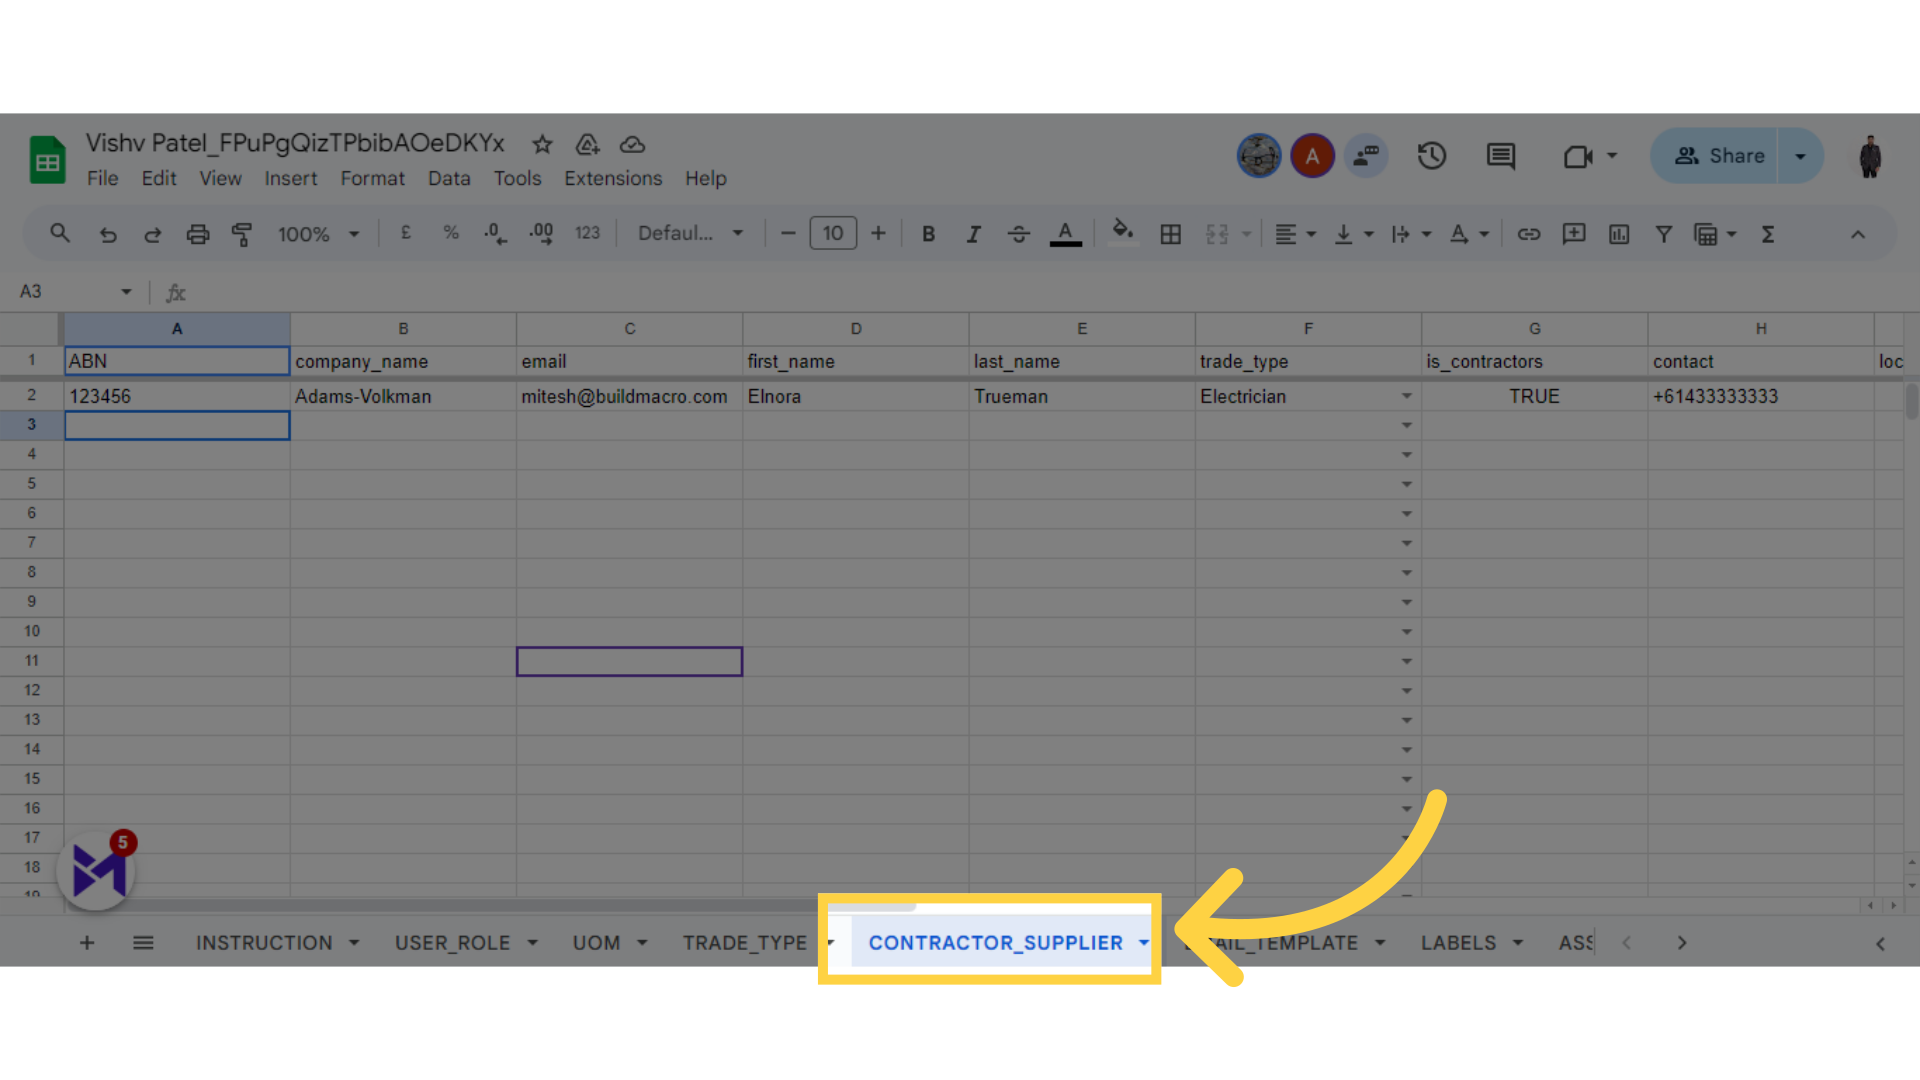The image size is (1920, 1080).
Task: Open the Google Sheets home icon
Action: [47, 160]
